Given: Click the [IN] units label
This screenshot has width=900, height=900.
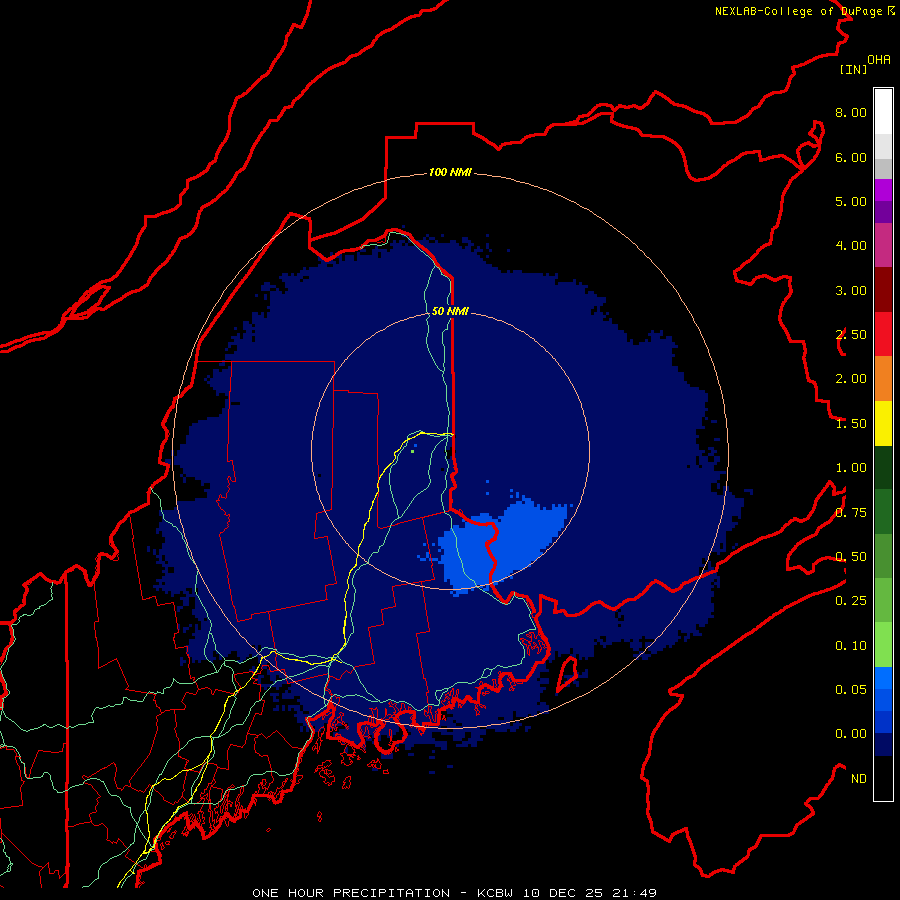Looking at the screenshot, I should (x=853, y=69).
